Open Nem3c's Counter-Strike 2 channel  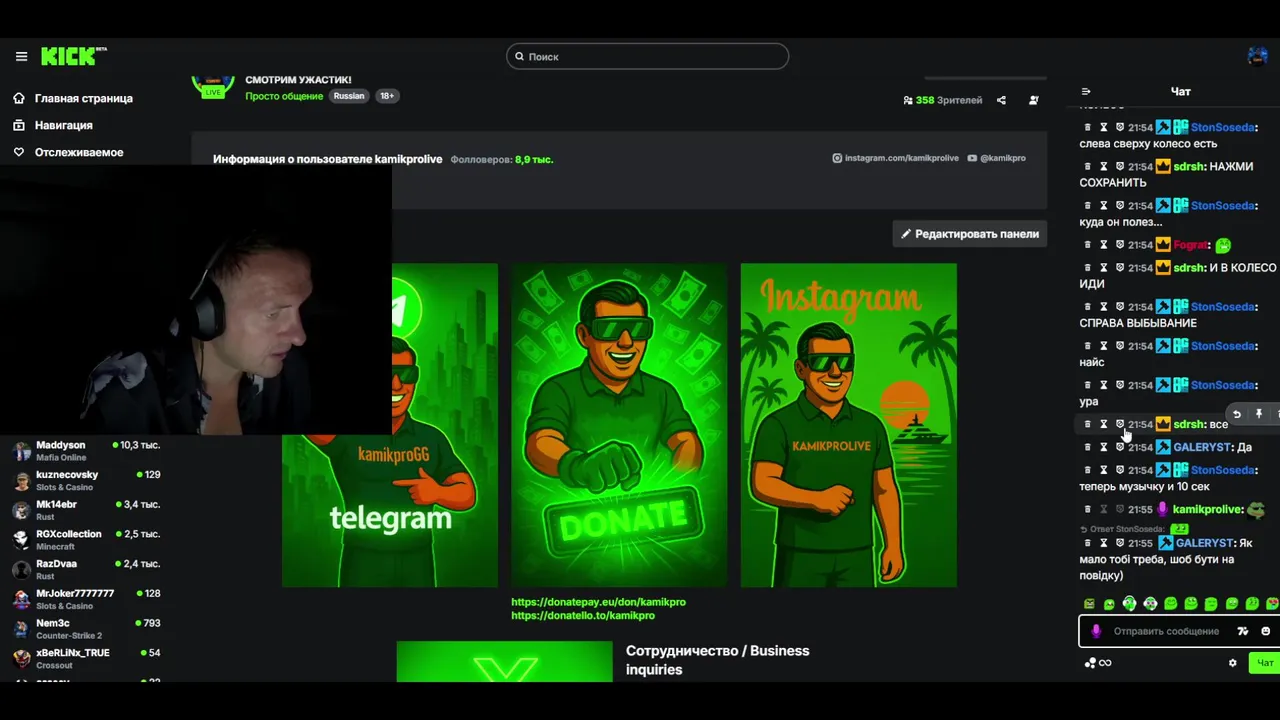coord(85,629)
